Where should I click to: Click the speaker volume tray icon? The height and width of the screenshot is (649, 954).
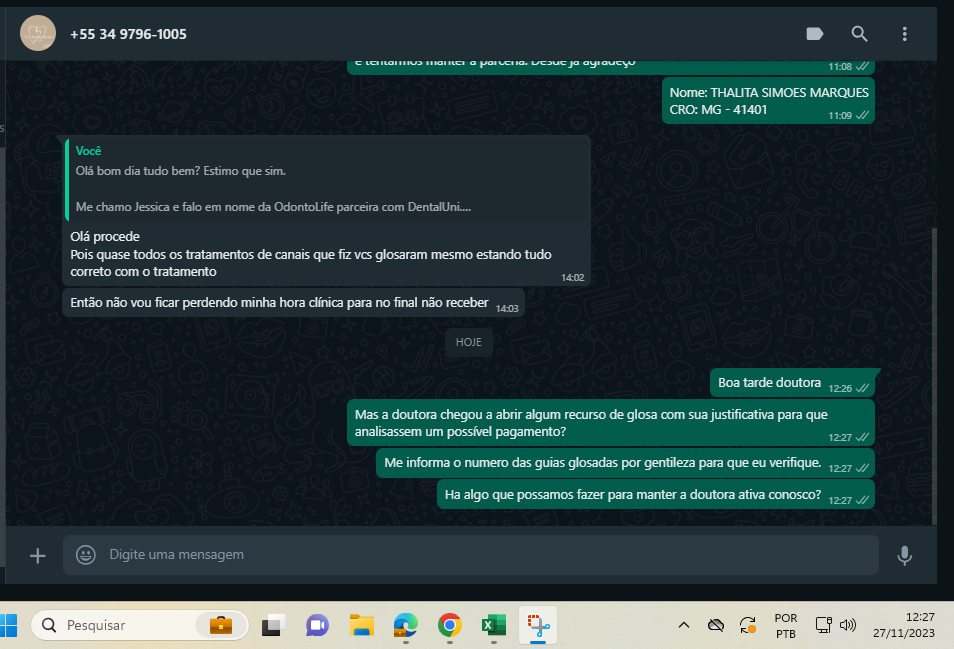[848, 625]
